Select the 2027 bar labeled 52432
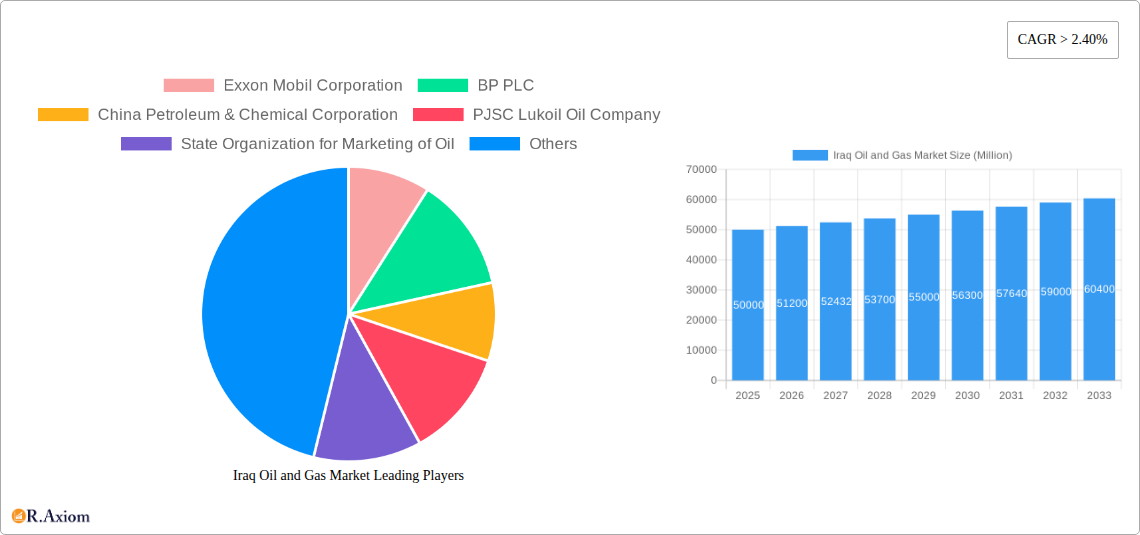Image resolution: width=1140 pixels, height=535 pixels. 835,301
